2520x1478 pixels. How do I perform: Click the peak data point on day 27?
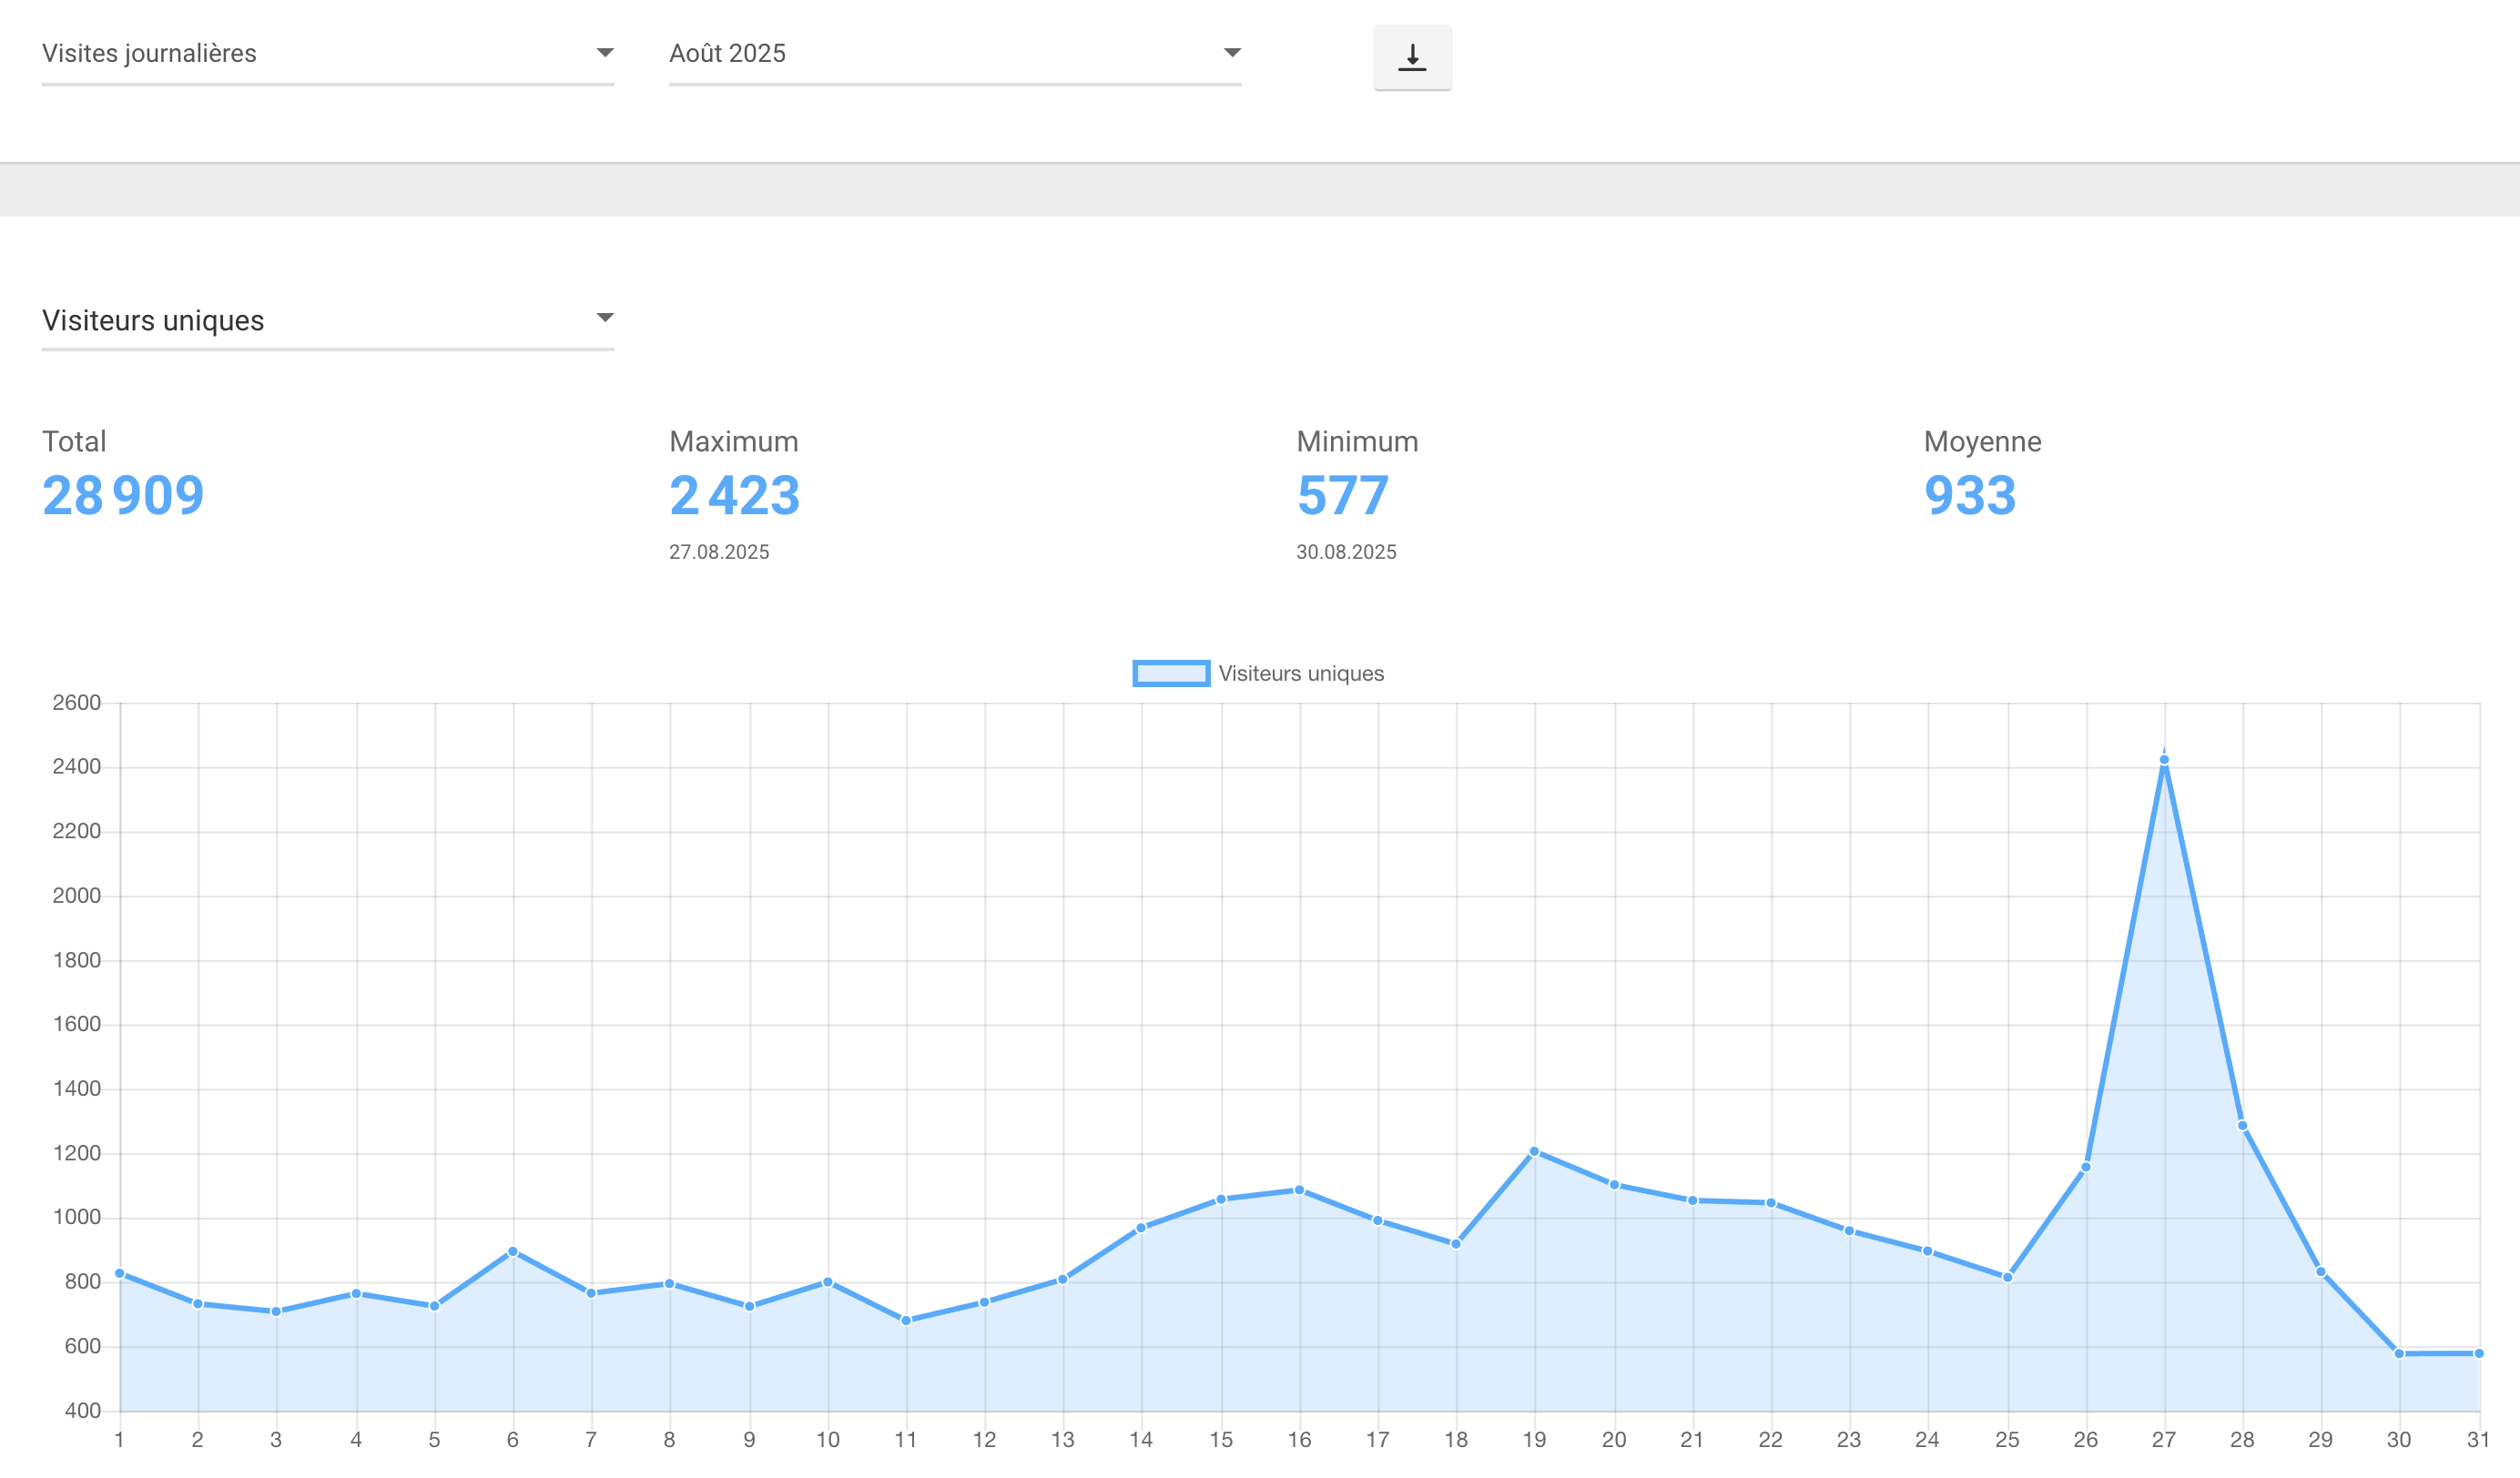(x=2164, y=761)
